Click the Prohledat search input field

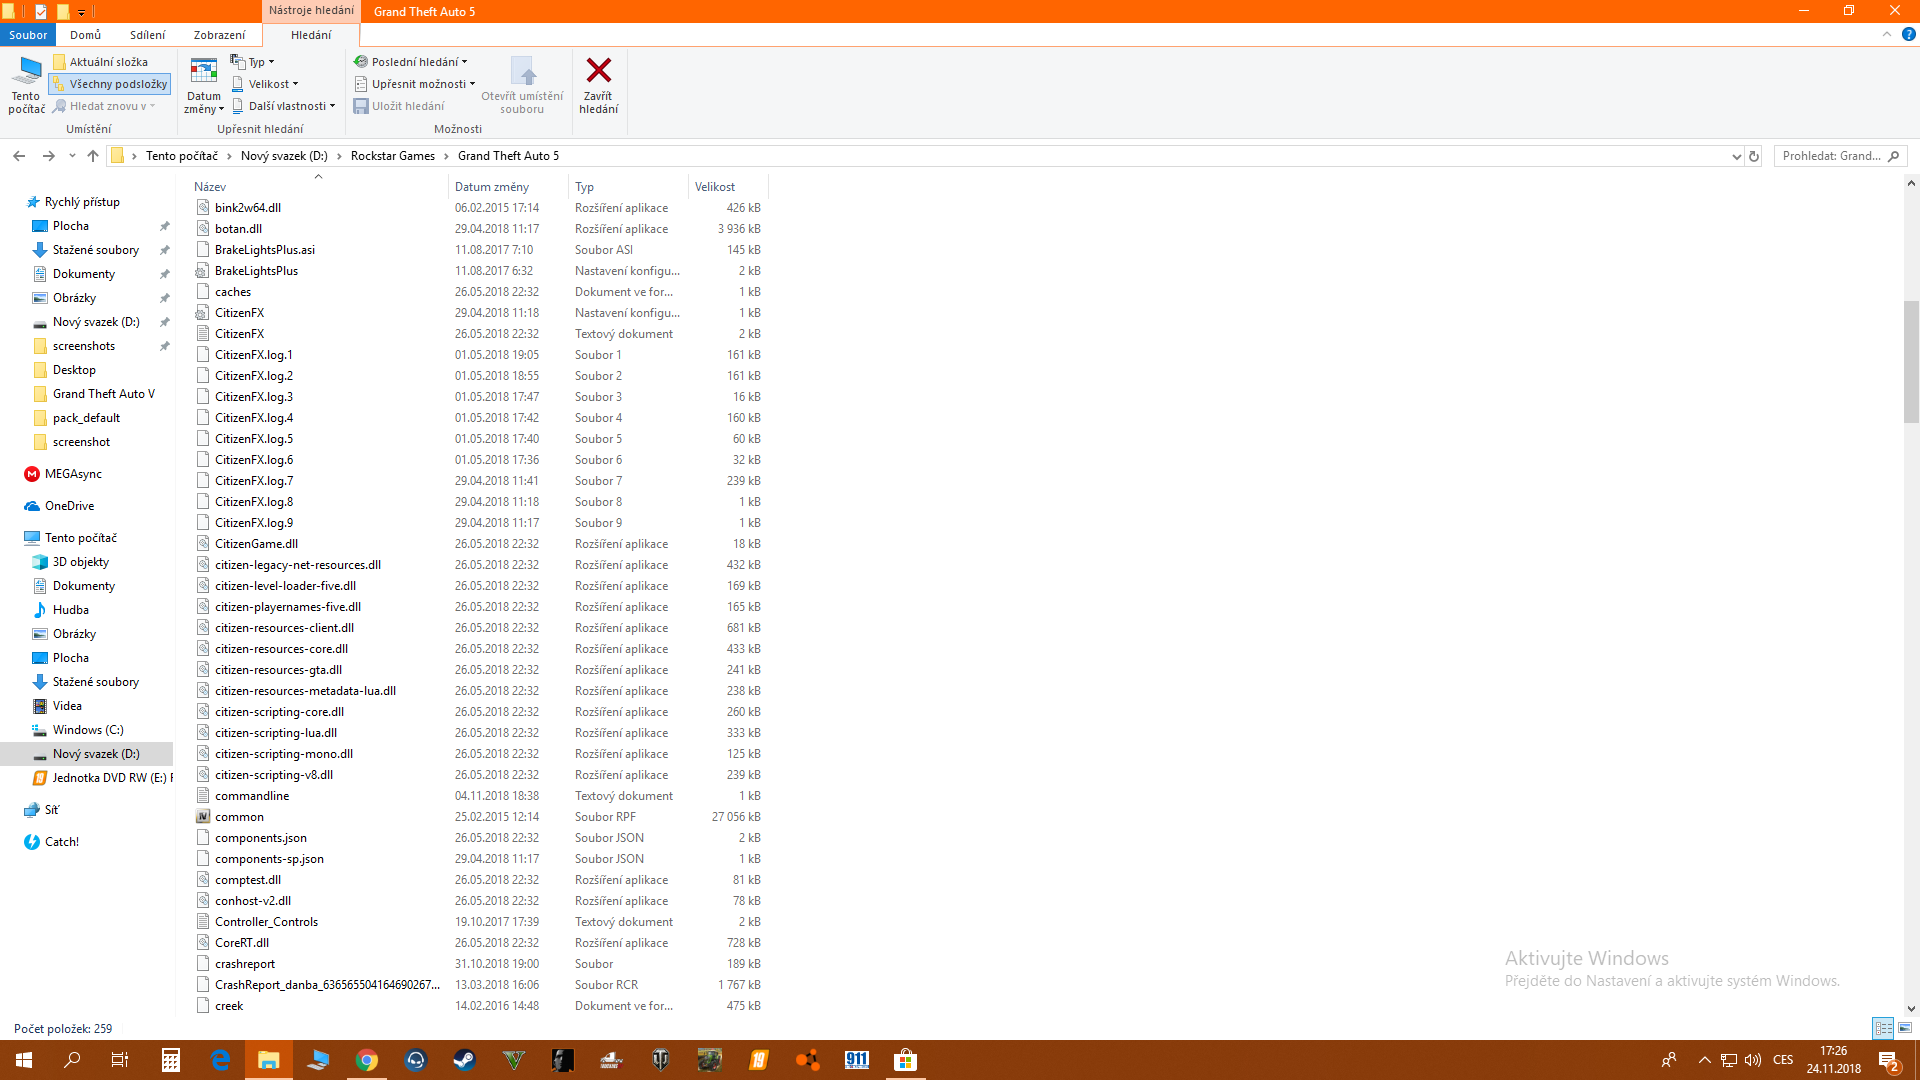(x=1830, y=156)
